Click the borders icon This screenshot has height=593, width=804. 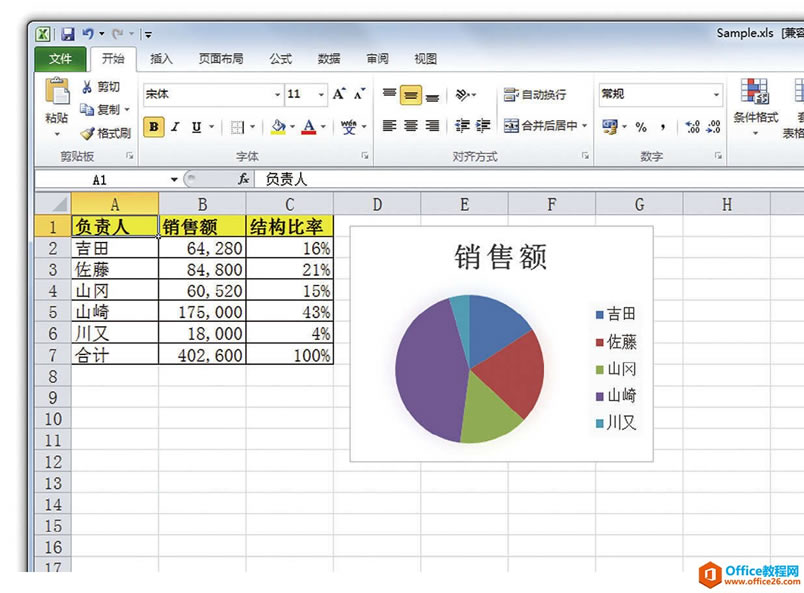(x=237, y=127)
